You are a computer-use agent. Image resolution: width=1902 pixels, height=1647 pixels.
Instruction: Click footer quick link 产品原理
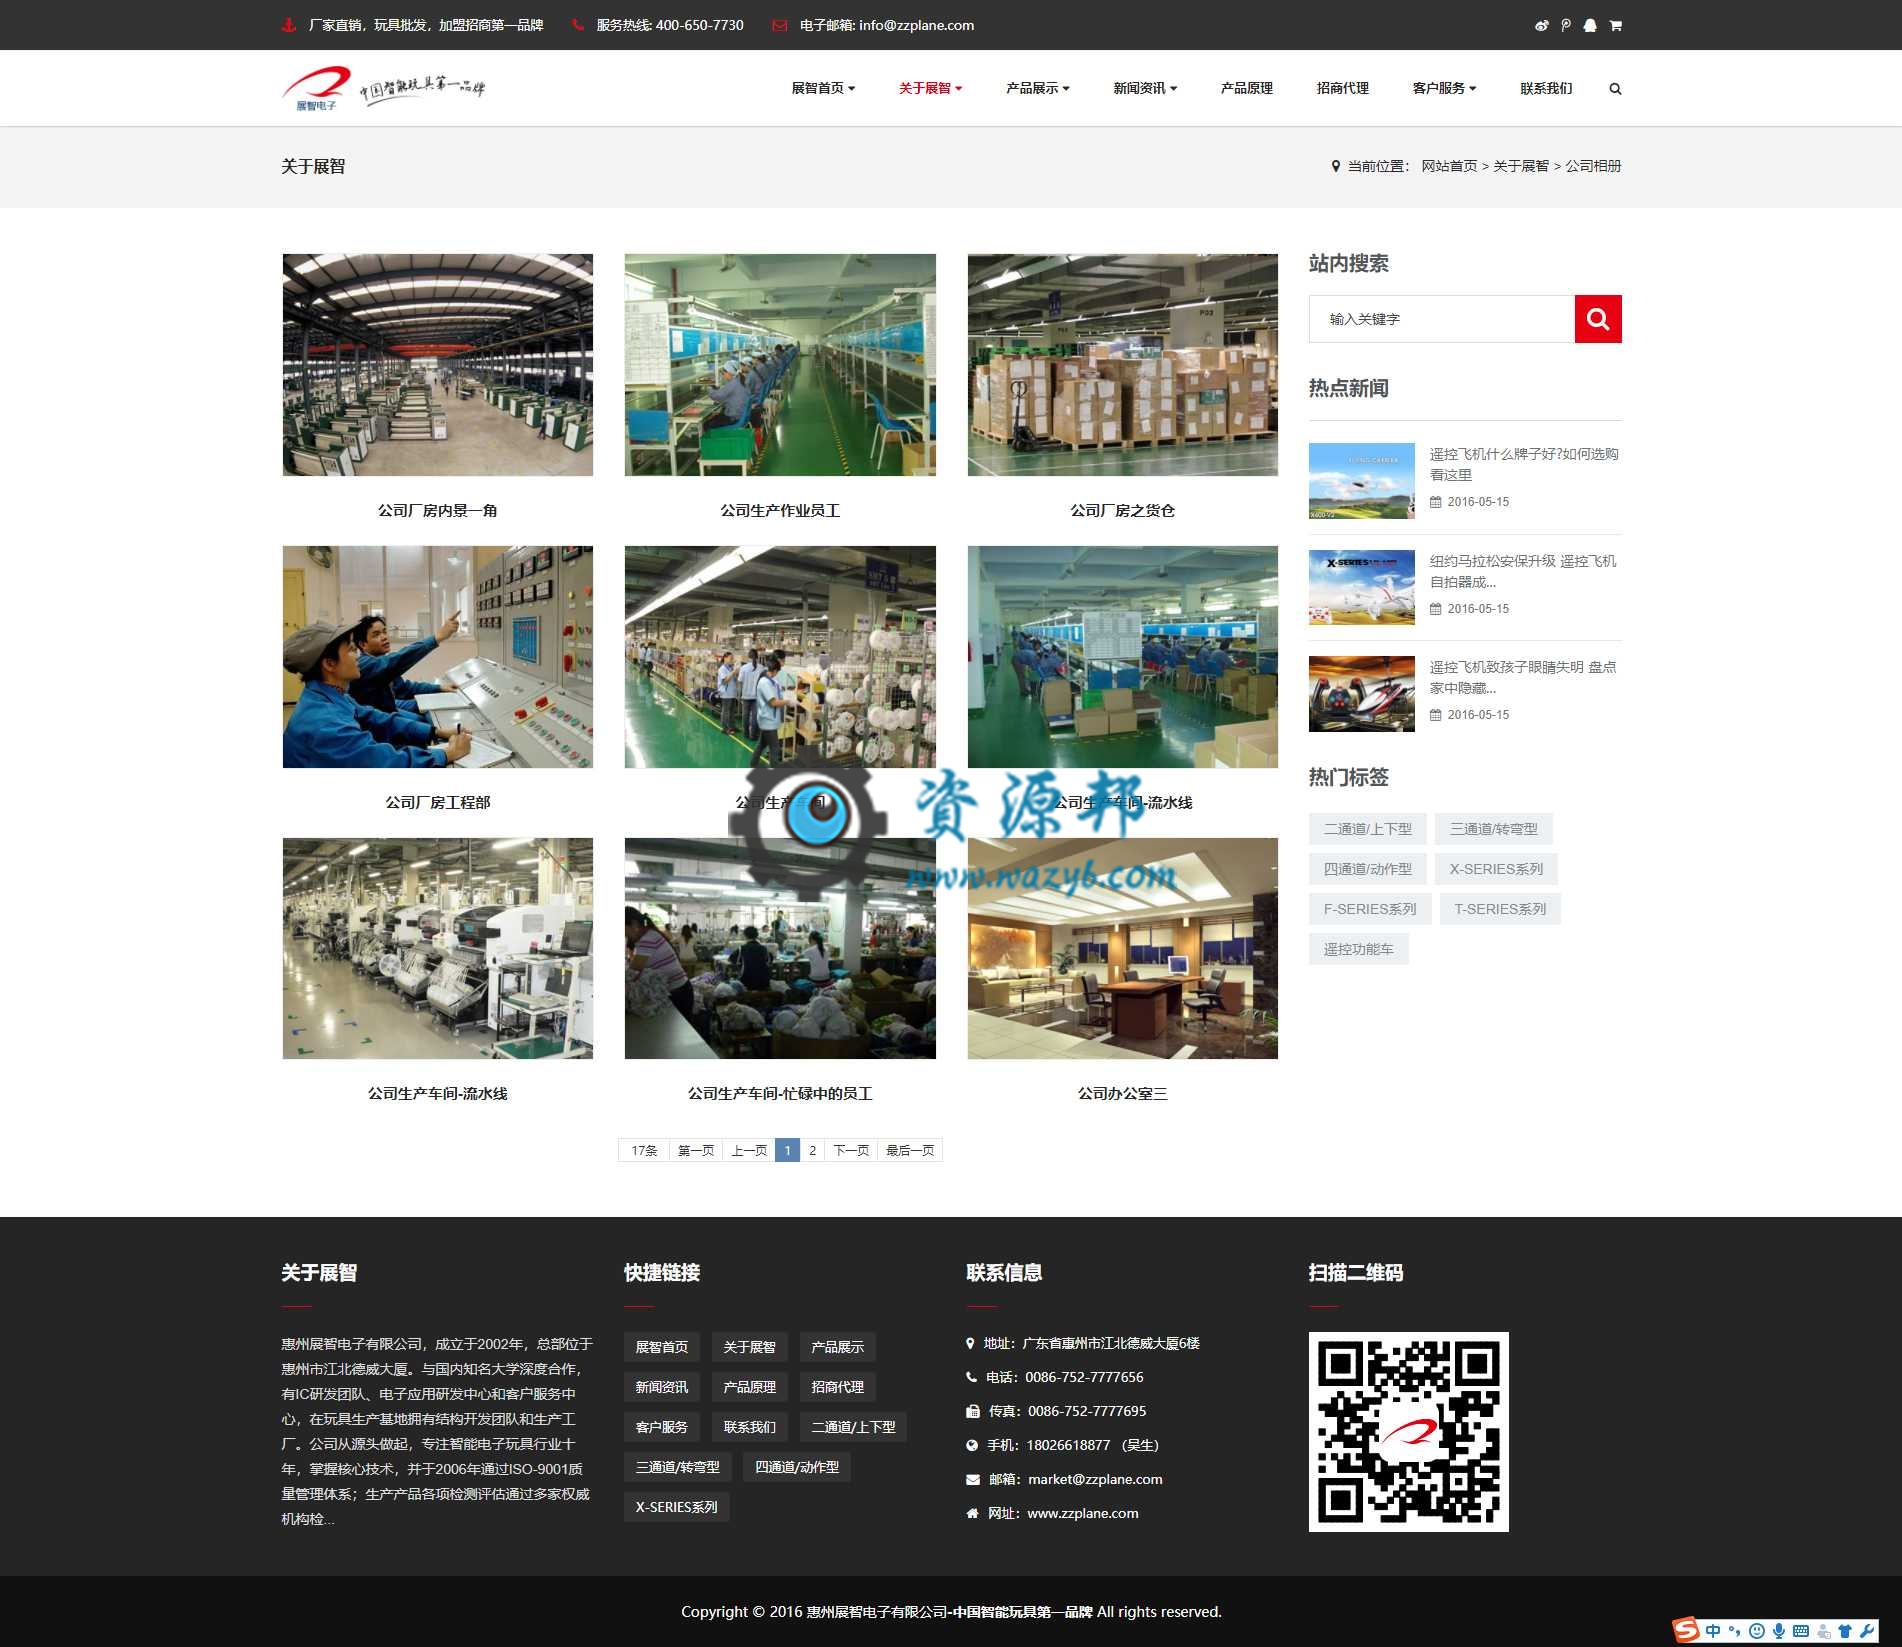click(x=749, y=1387)
